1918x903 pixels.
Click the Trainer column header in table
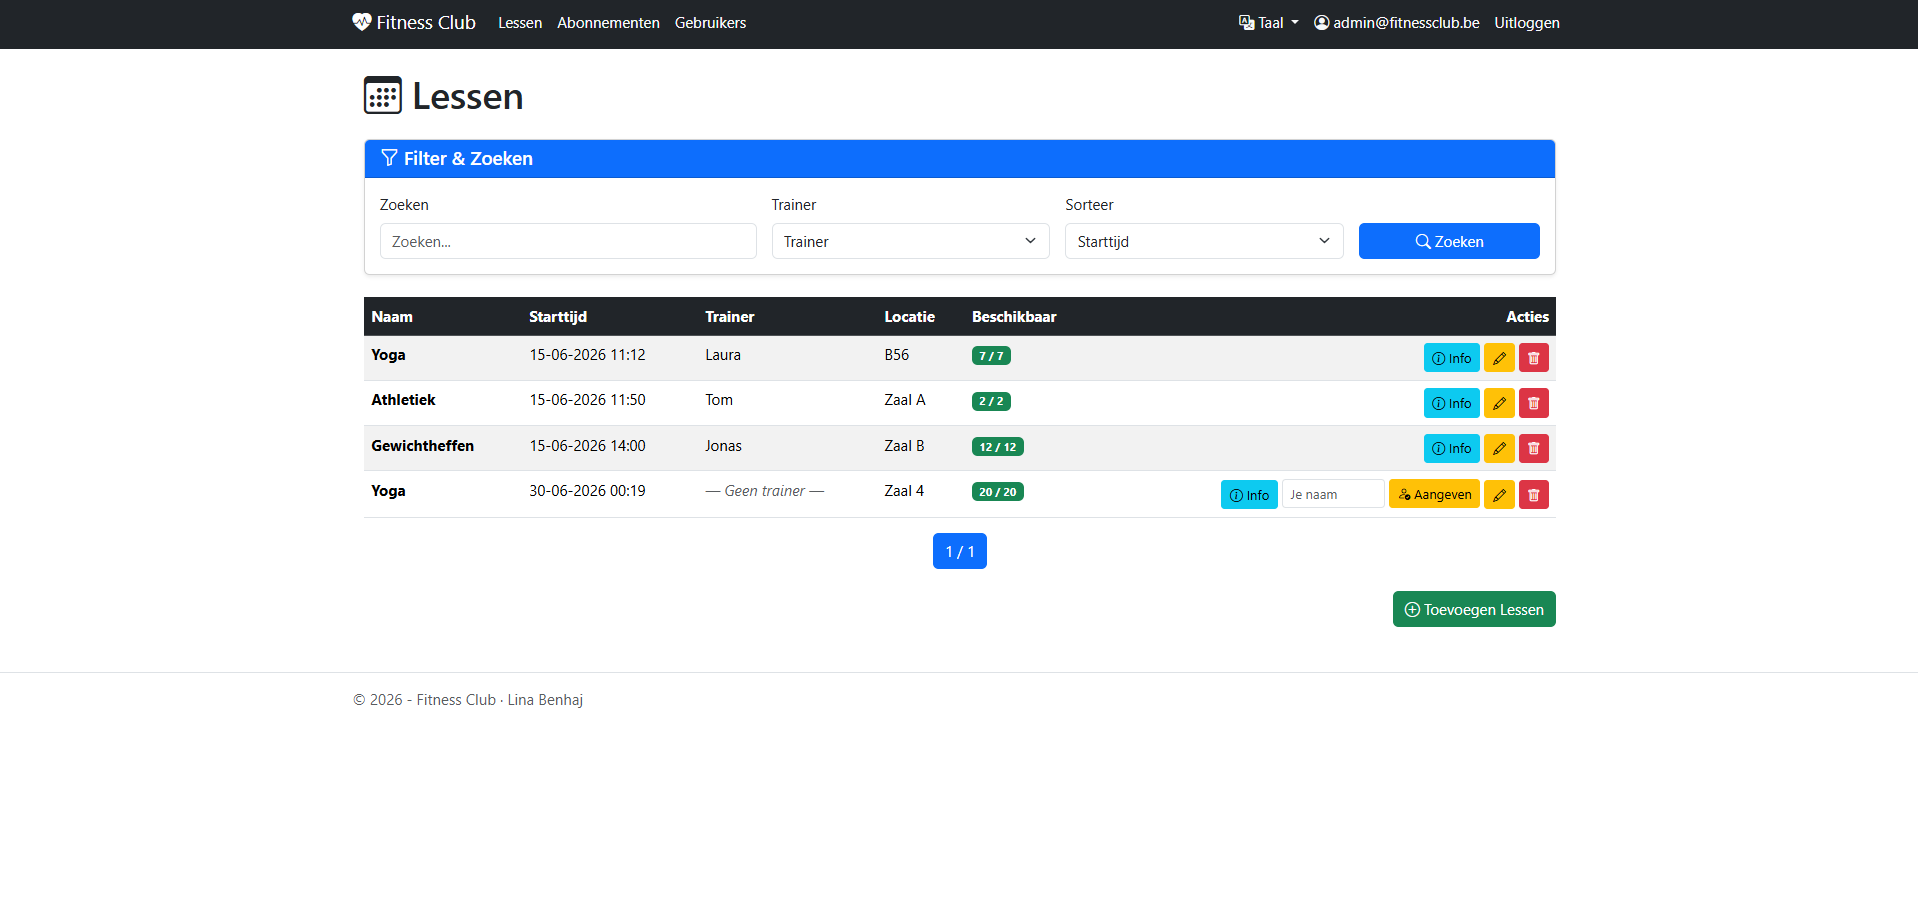click(729, 316)
